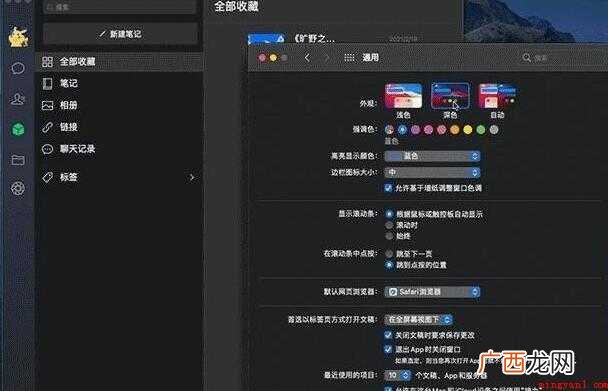Open the 在全屏幕视图下 tab preference dropdown
This screenshot has height=391, width=608.
[x=419, y=320]
